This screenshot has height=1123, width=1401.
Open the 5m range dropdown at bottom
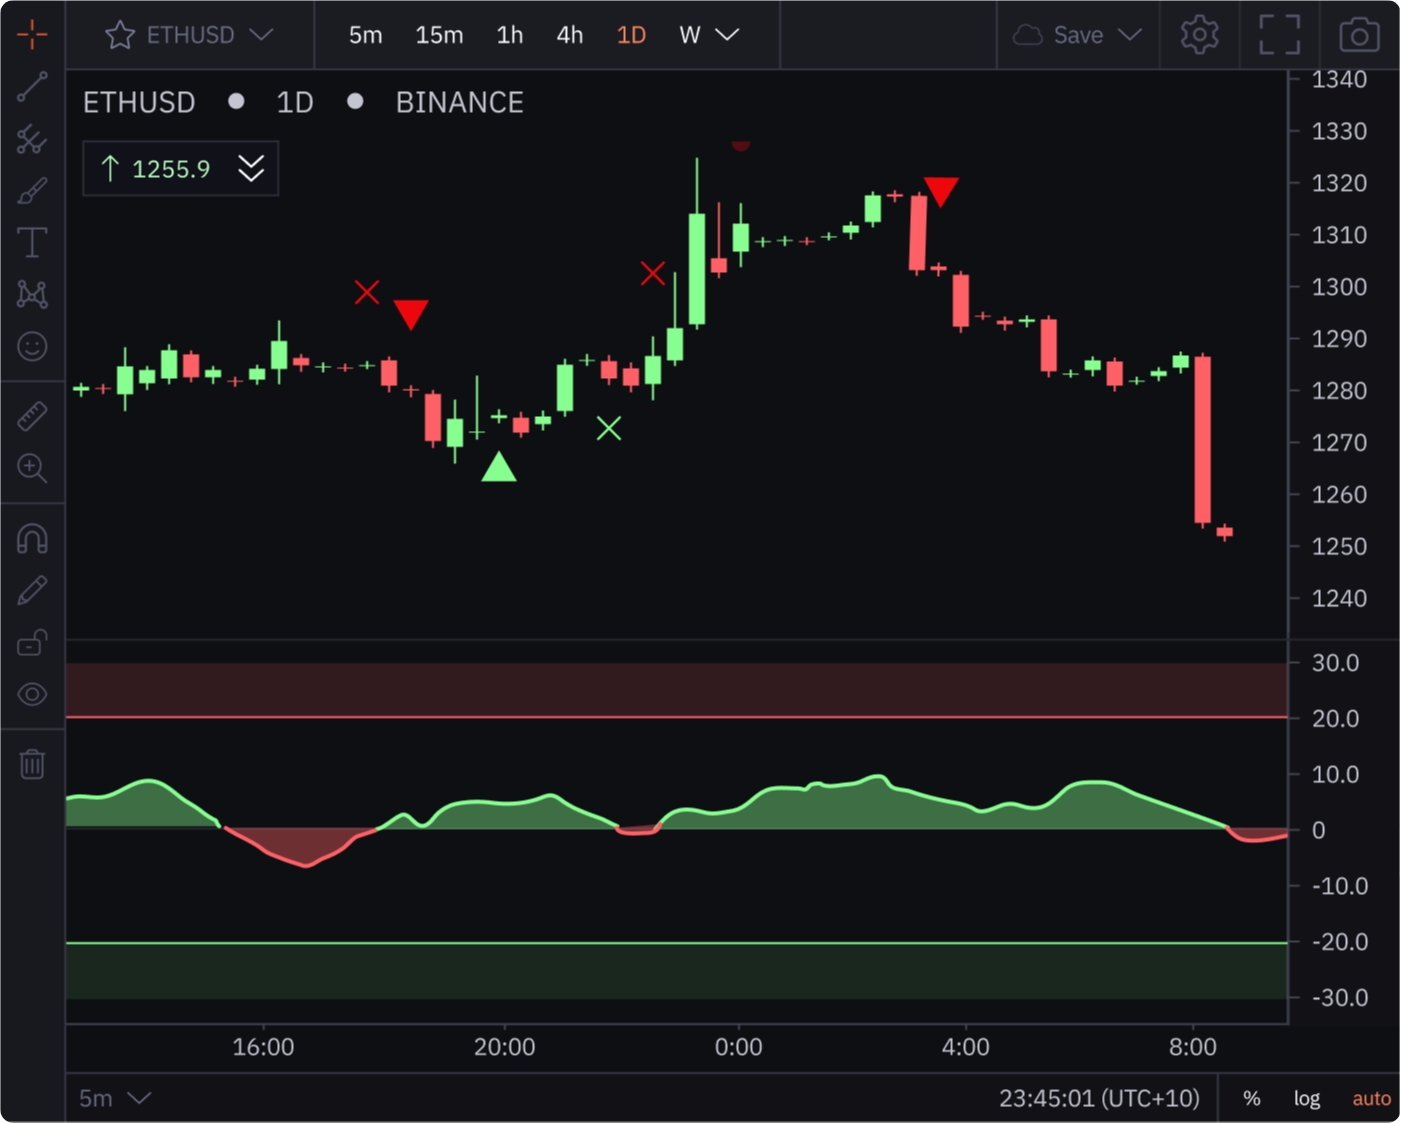(114, 1098)
